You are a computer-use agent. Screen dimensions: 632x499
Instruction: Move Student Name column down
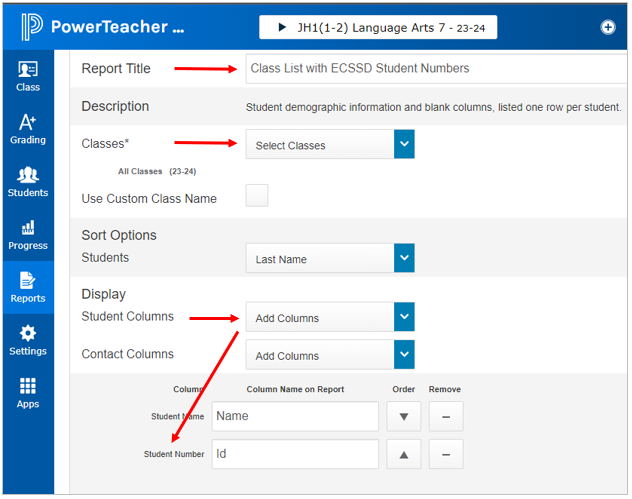coord(403,416)
